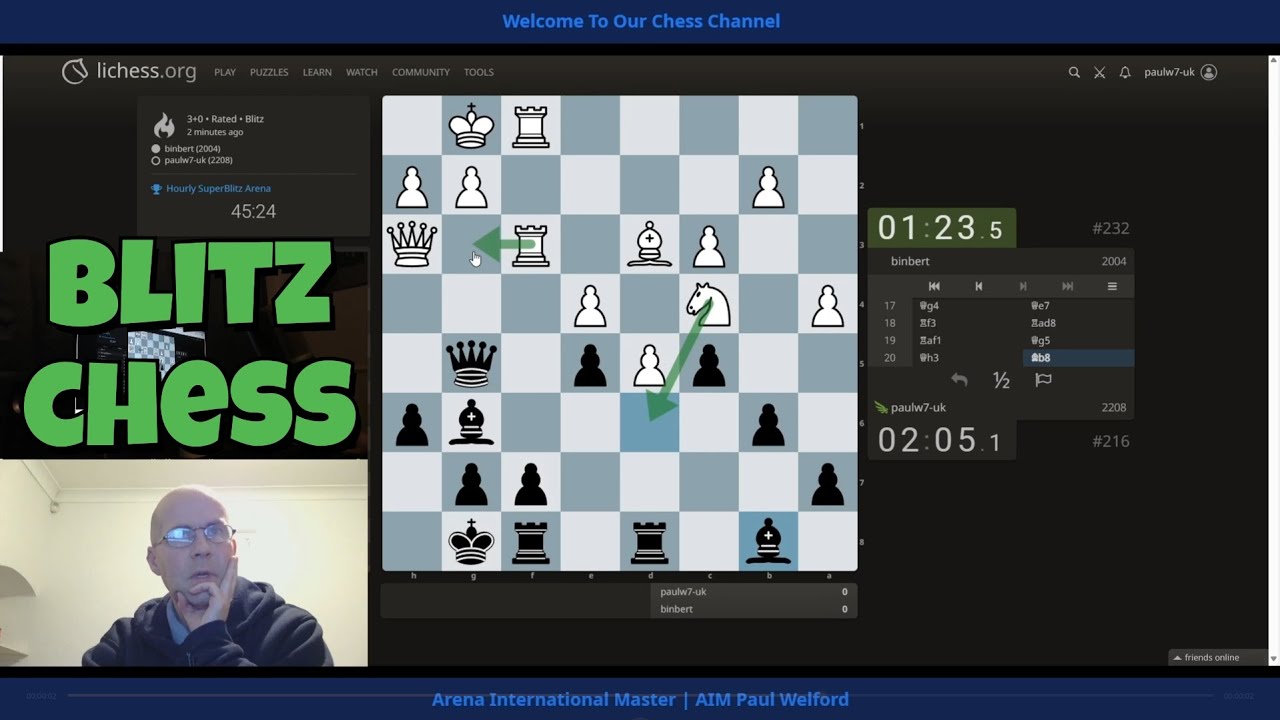1280x720 pixels.
Task: Click the highlighted empty square d6
Action: tap(650, 423)
